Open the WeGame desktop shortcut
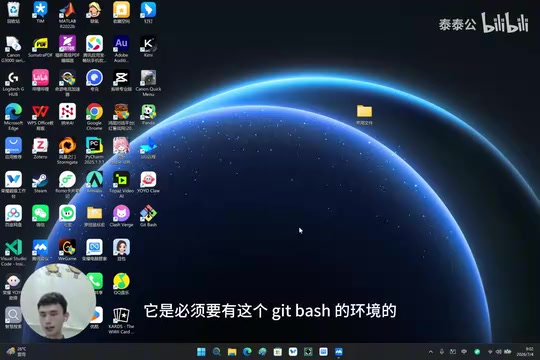The image size is (540, 360). (x=67, y=250)
